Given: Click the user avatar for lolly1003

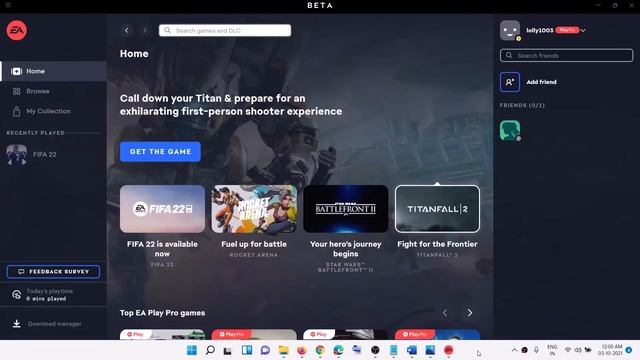Looking at the screenshot, I should coord(510,30).
